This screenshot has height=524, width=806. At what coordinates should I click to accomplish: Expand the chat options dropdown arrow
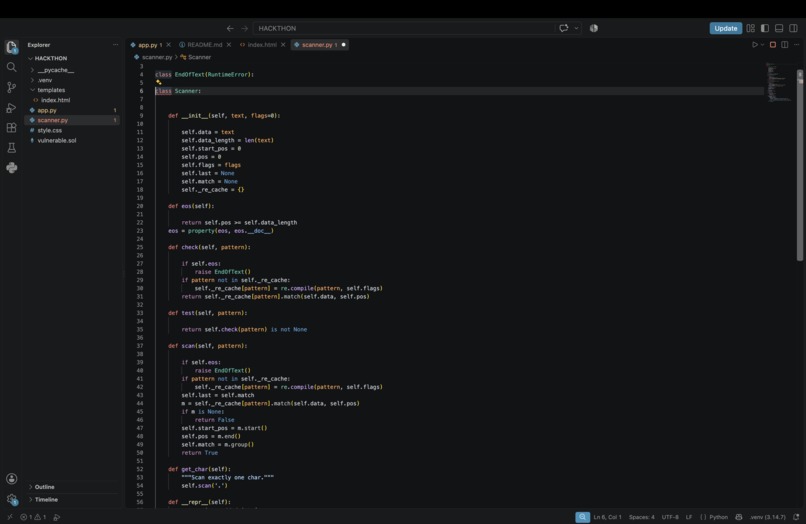[576, 28]
